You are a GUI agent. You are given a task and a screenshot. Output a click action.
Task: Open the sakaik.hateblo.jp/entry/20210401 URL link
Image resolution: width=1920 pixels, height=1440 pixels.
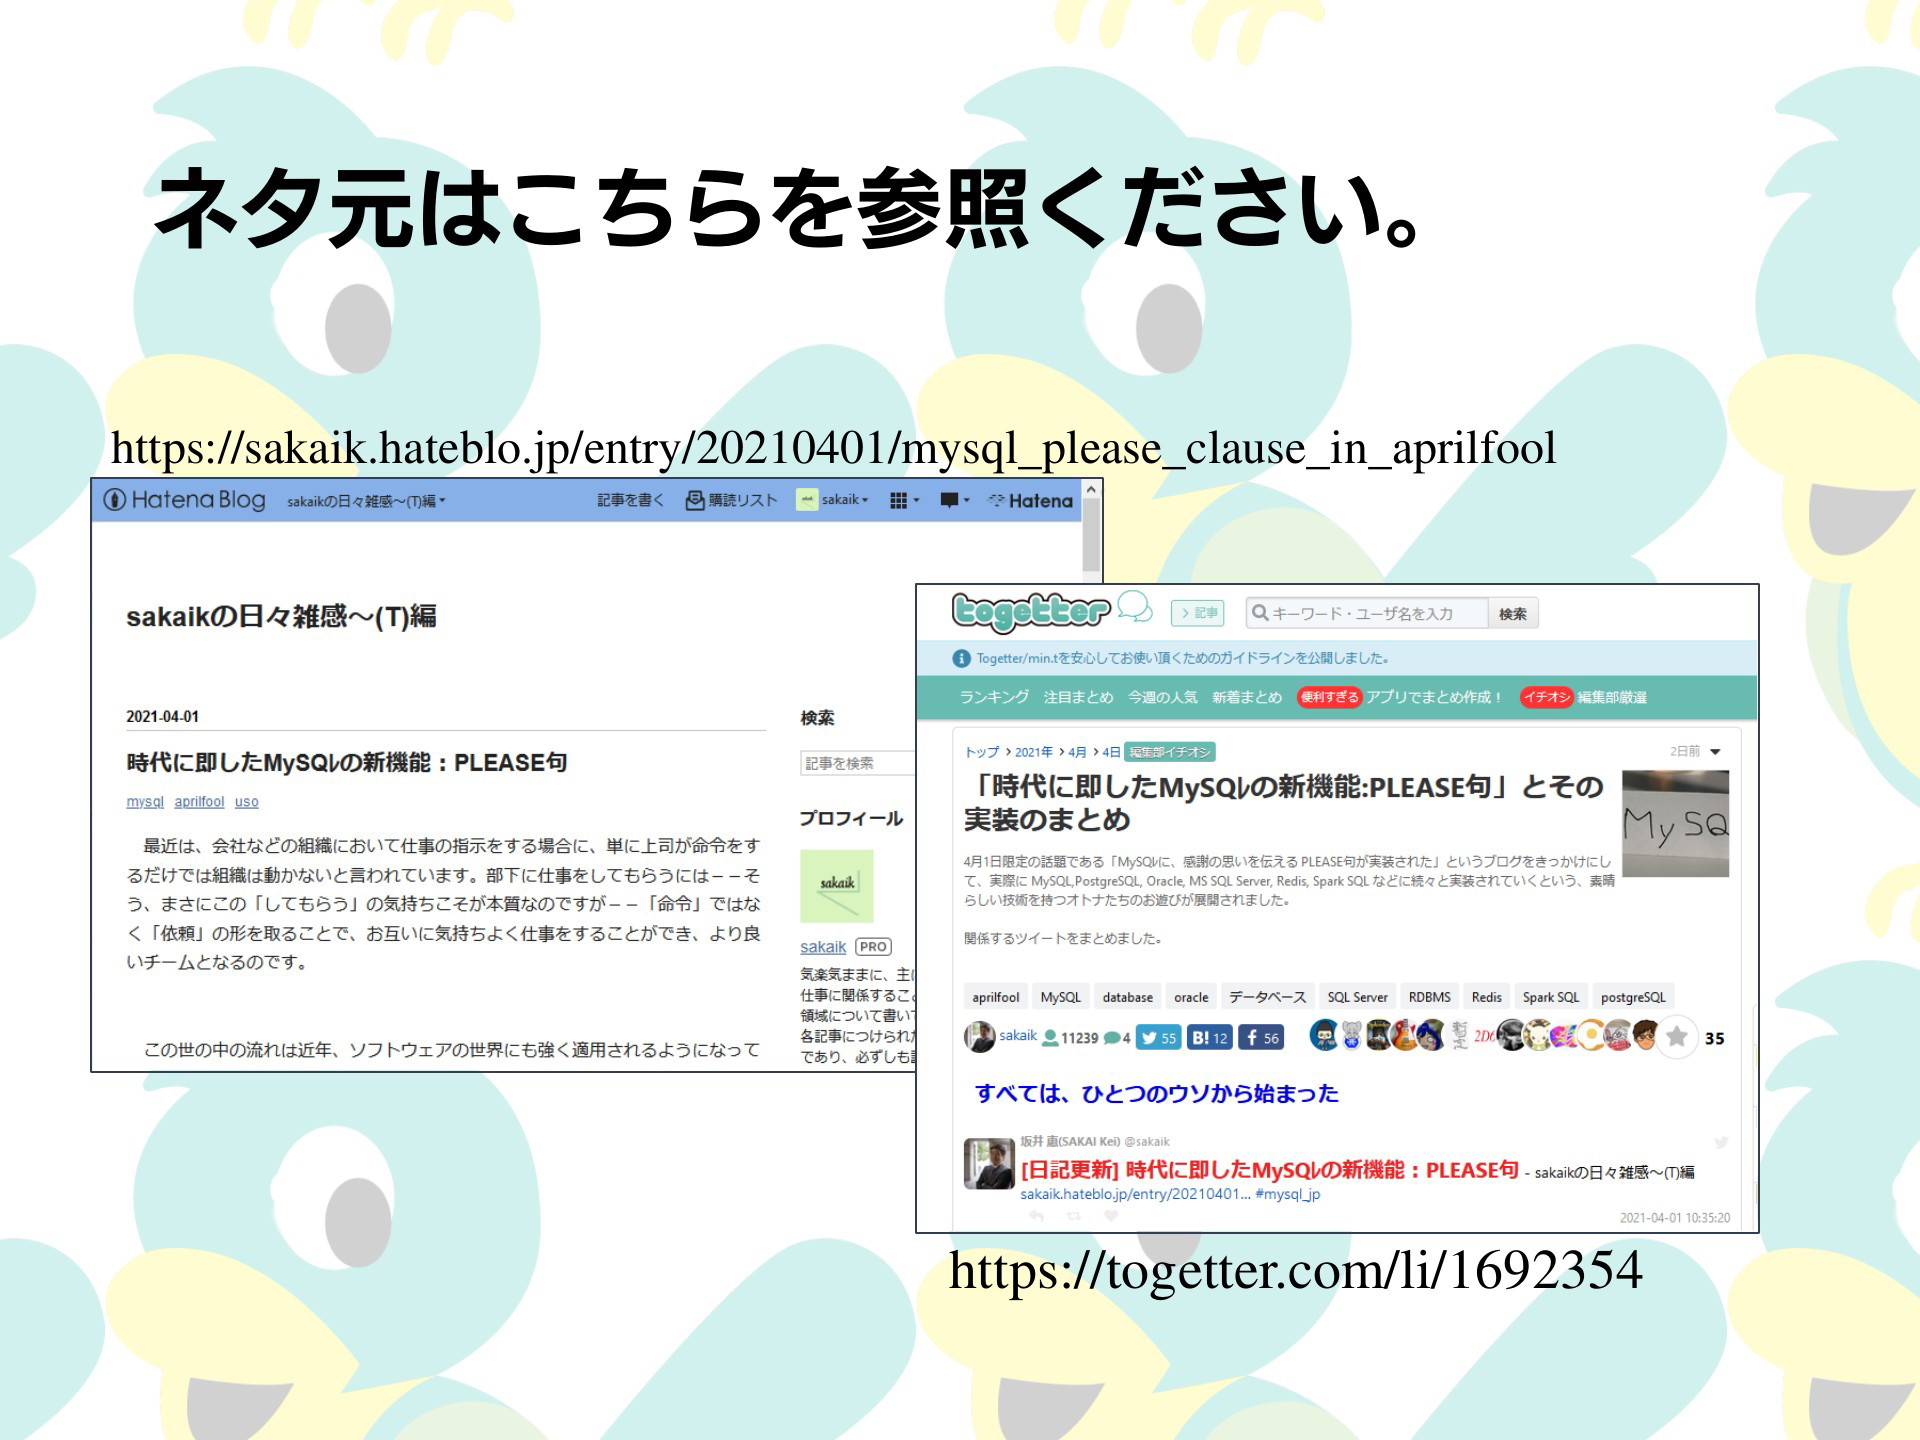[x=1135, y=1194]
